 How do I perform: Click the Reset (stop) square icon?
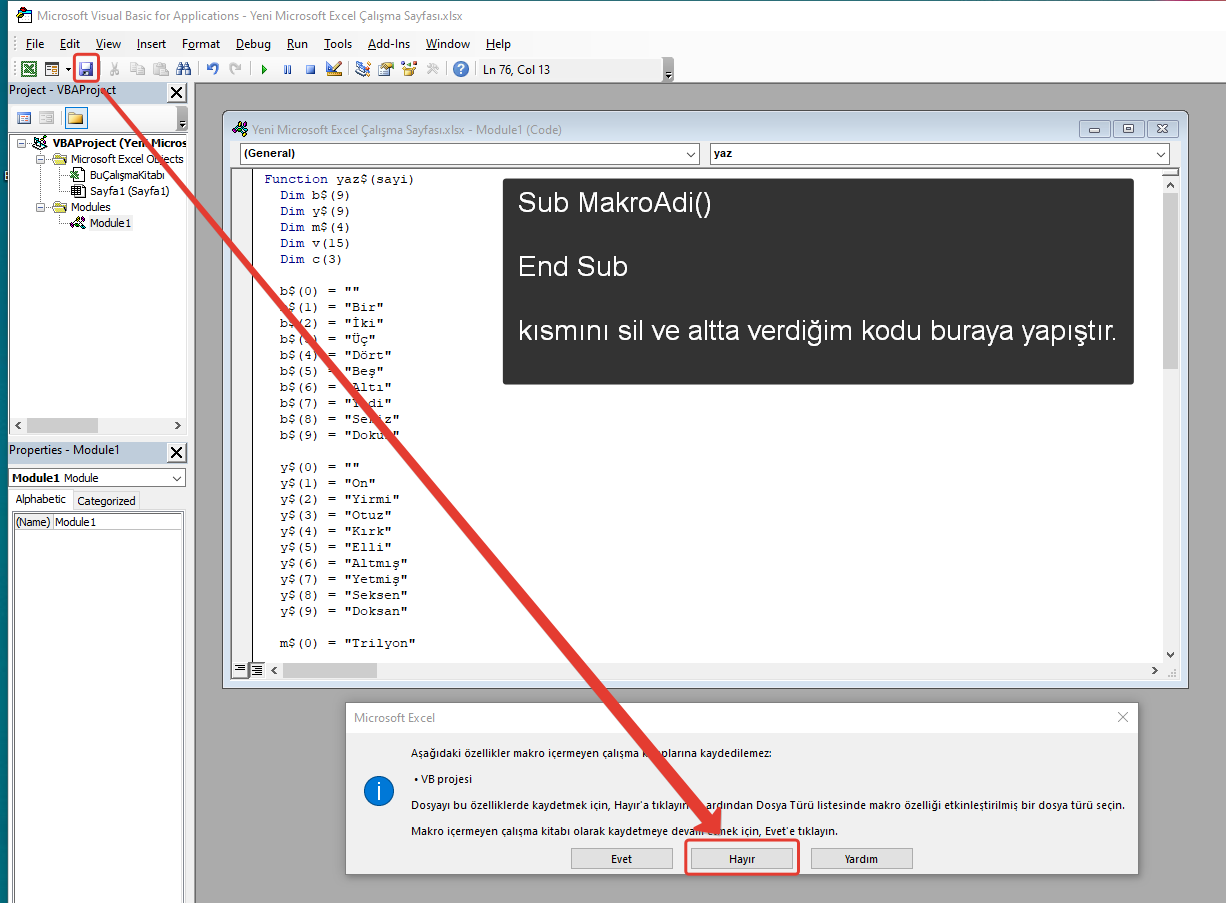pos(310,69)
